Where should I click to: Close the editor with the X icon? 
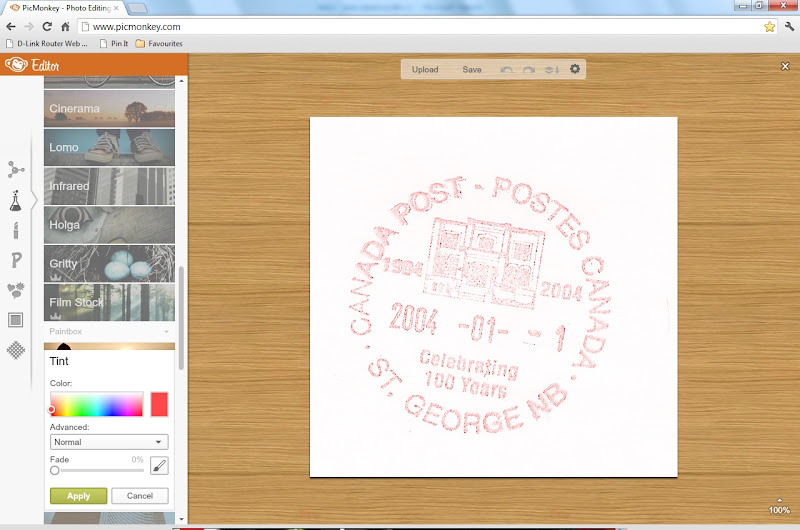coord(785,66)
